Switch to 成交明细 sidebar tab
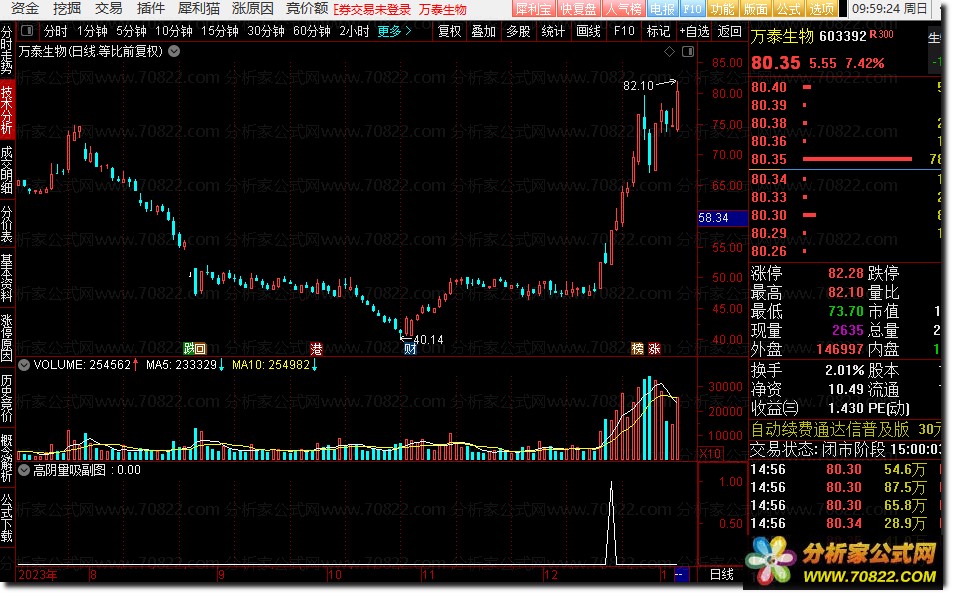 click(7, 170)
